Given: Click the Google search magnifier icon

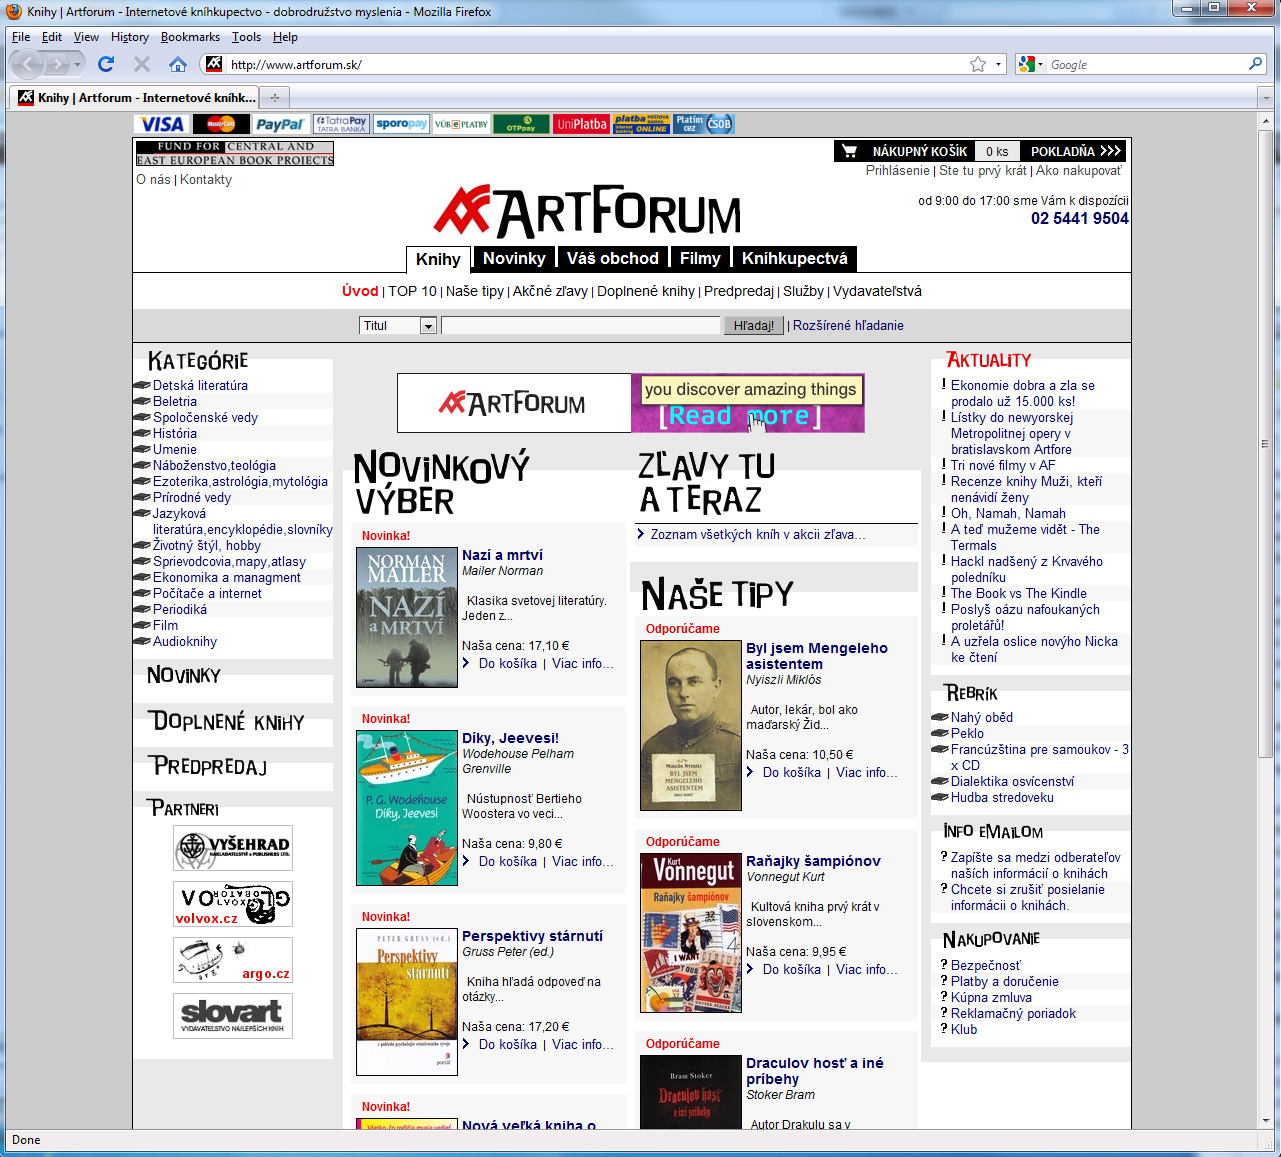Looking at the screenshot, I should pyautogui.click(x=1256, y=64).
